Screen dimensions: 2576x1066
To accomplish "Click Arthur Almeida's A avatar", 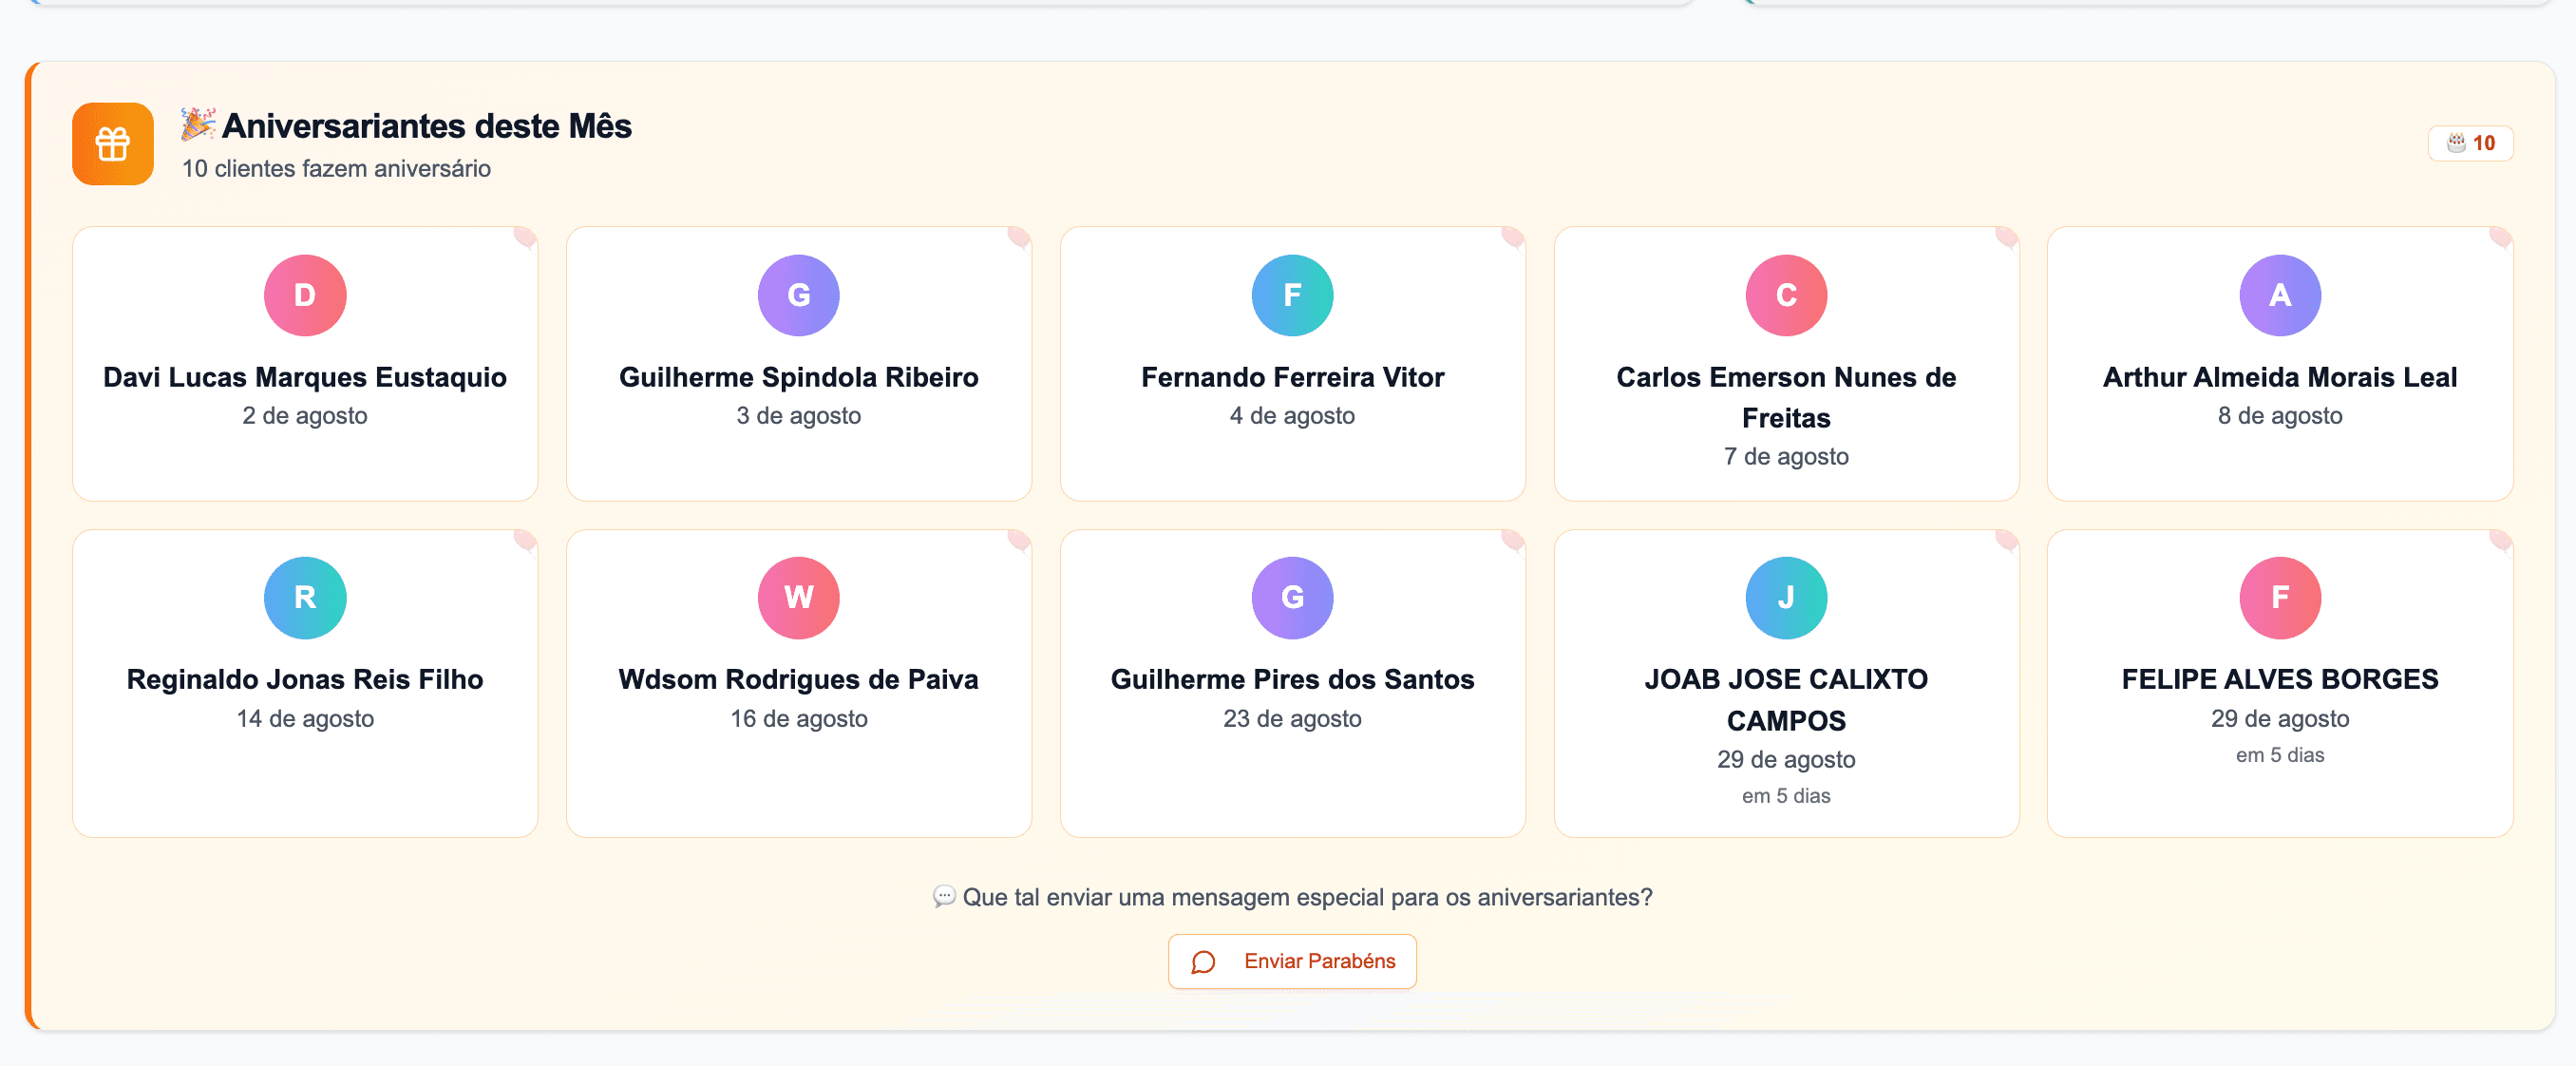I will pos(2279,295).
